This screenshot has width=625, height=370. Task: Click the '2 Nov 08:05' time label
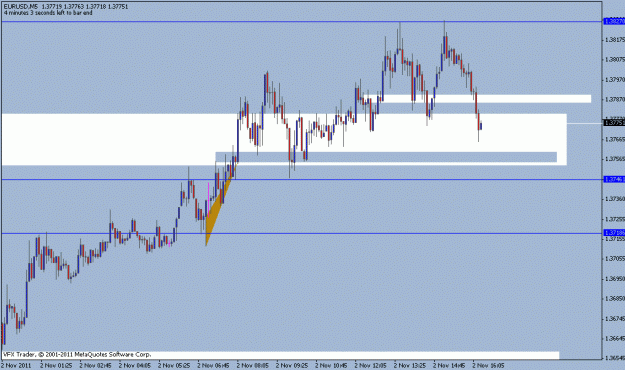253,365
